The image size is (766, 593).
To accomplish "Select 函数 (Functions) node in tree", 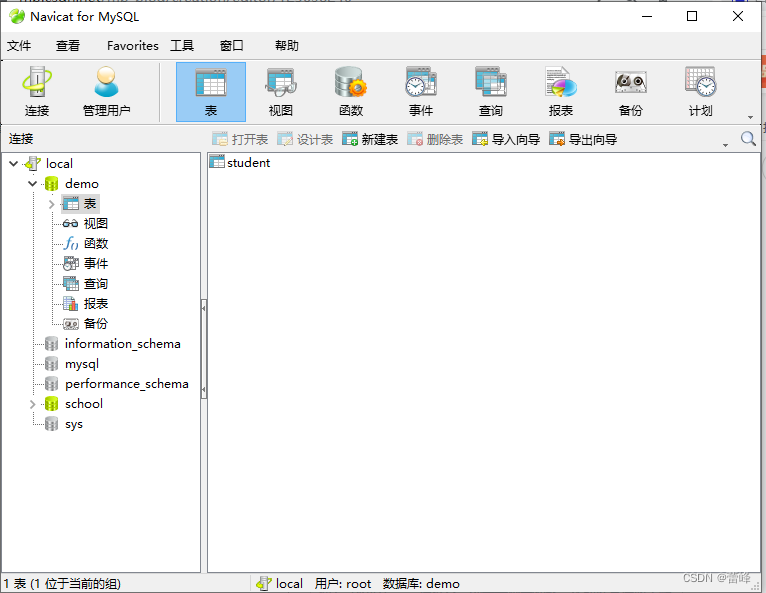I will tap(96, 244).
